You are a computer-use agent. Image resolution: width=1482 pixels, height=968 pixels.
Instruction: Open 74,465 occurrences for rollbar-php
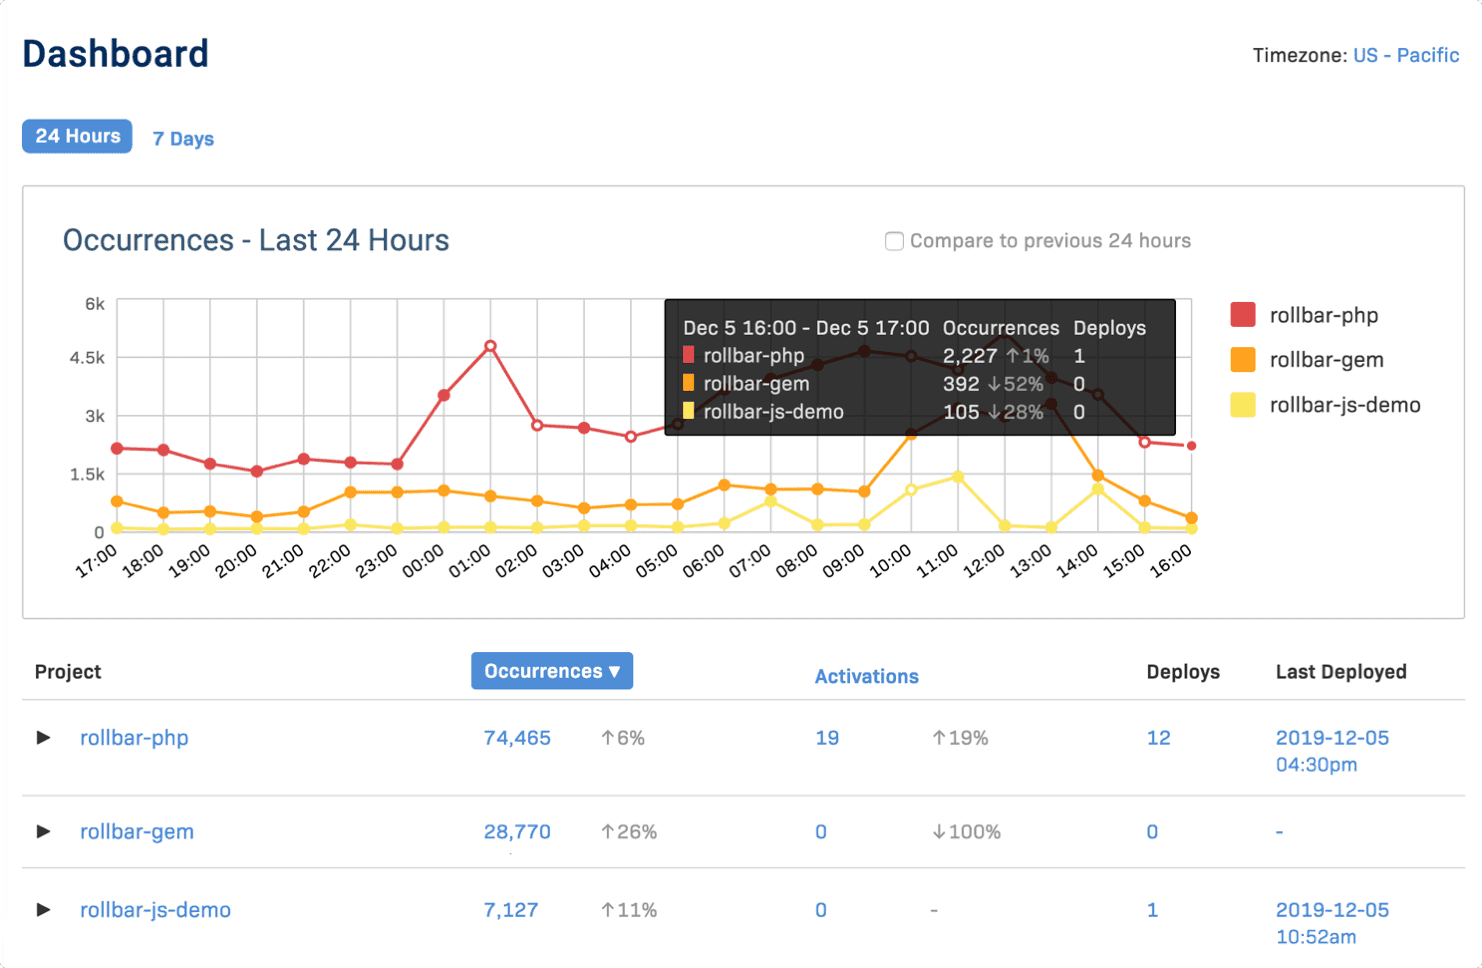pos(517,738)
